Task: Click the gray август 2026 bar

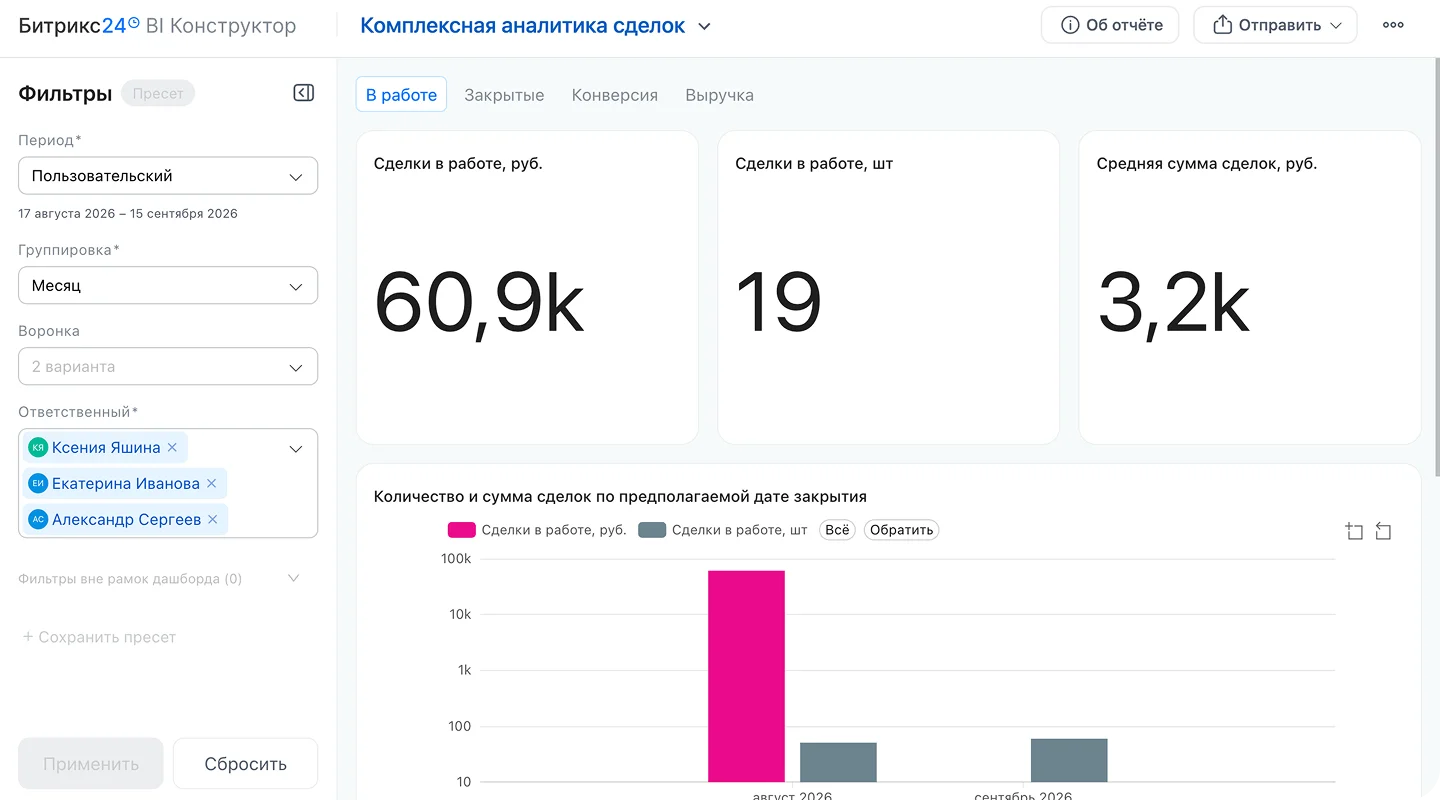Action: pos(838,762)
